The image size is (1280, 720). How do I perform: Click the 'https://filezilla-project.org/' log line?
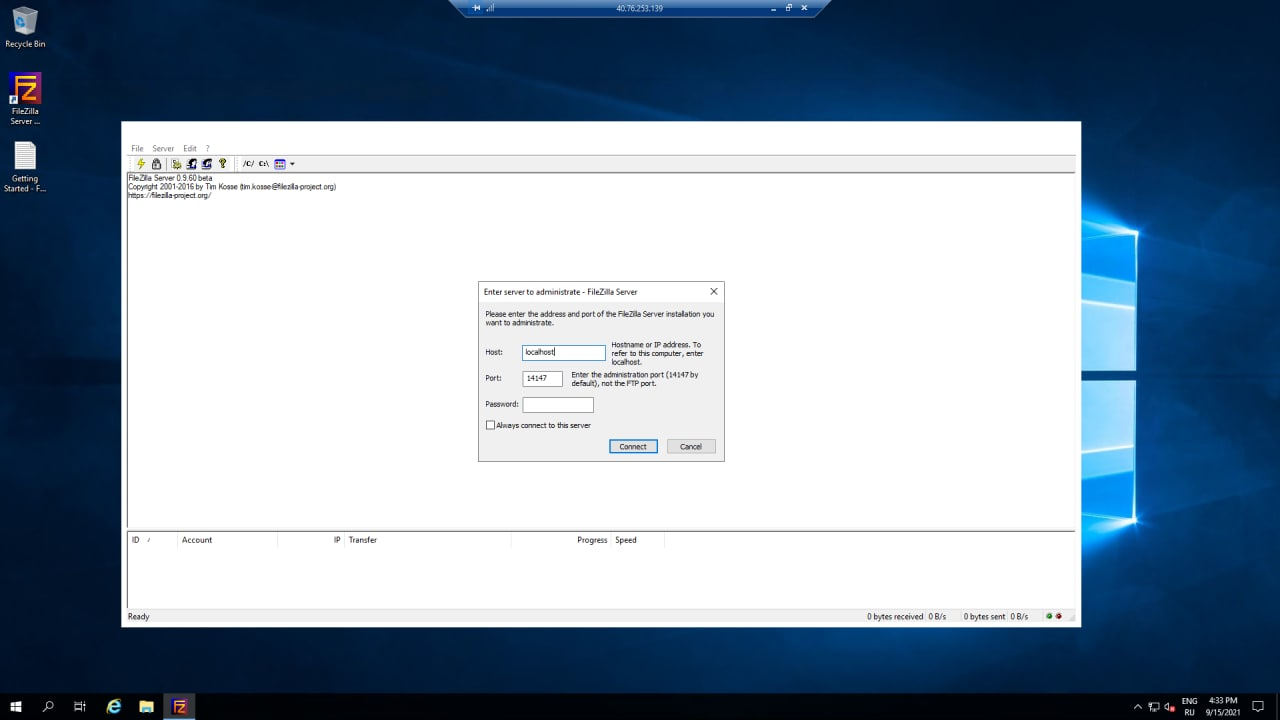169,195
